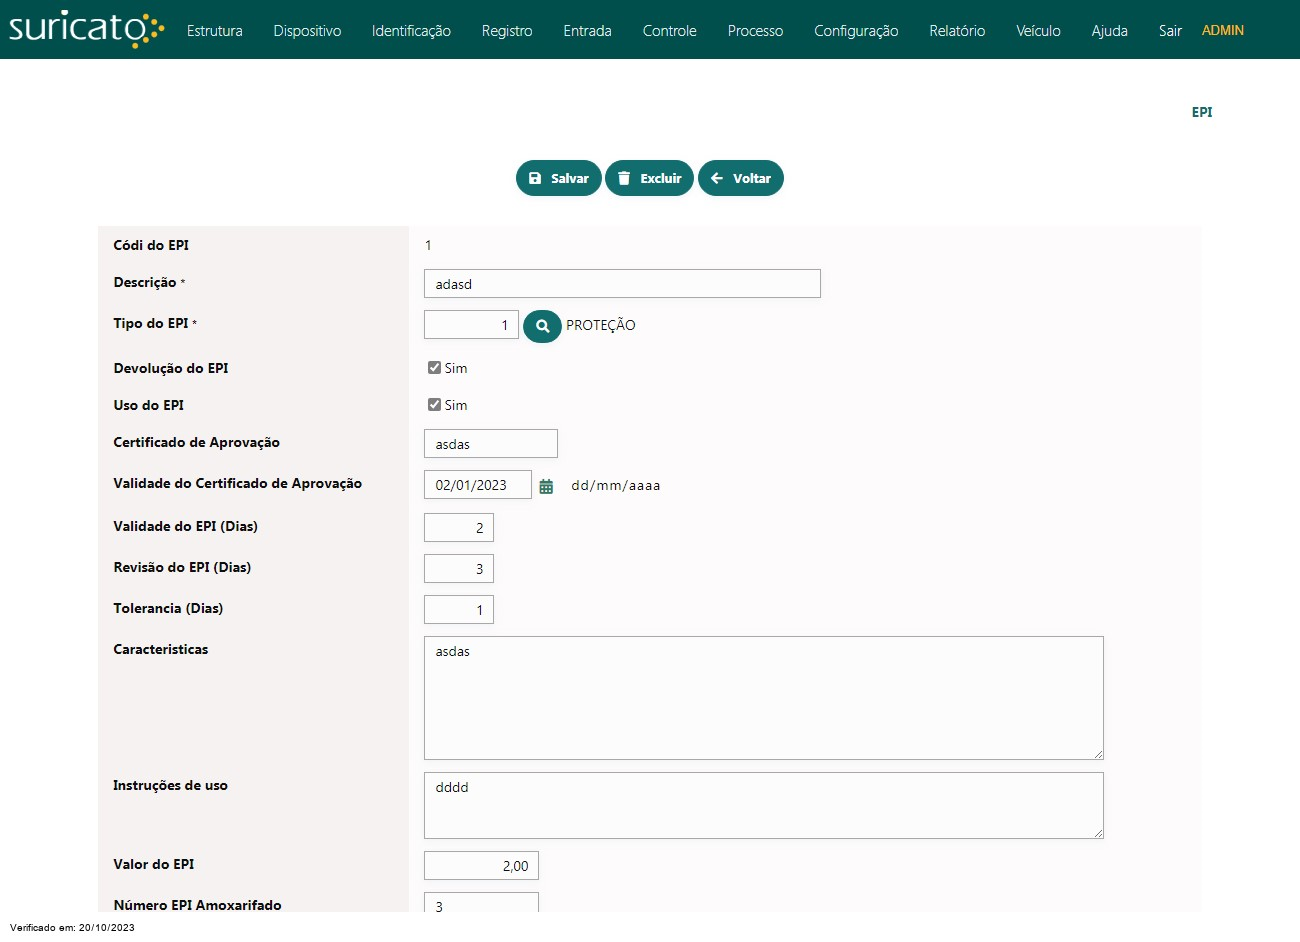The image size is (1300, 942).
Task: Open the Relatório menu
Action: click(957, 31)
